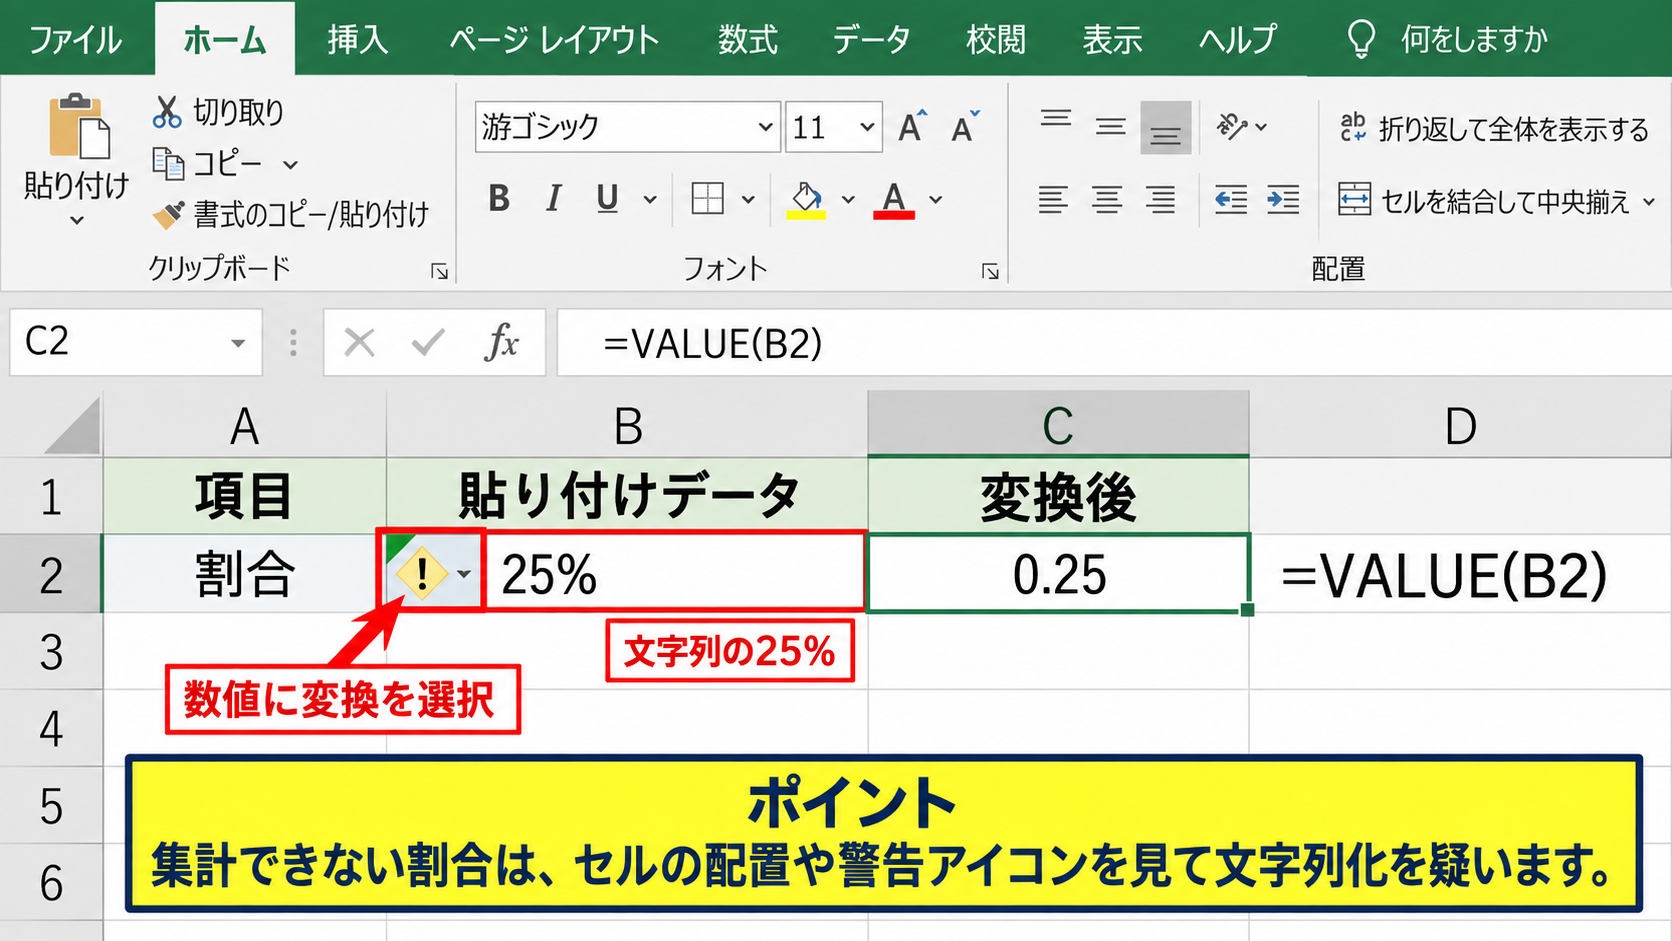Screen dimensions: 1672x941
Task: Open the ファイル tab
Action: [76, 40]
